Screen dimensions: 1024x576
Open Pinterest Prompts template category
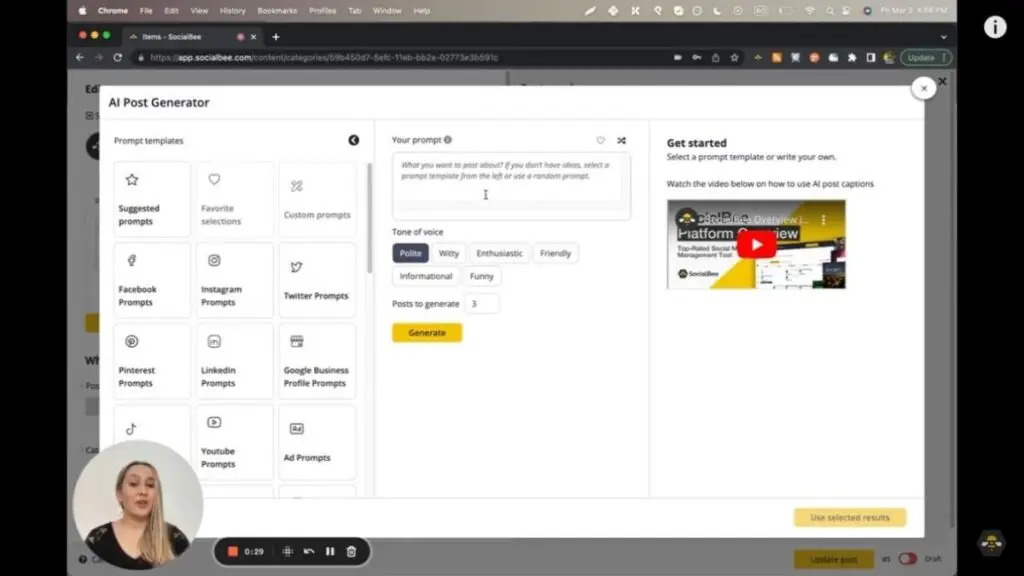[152, 361]
